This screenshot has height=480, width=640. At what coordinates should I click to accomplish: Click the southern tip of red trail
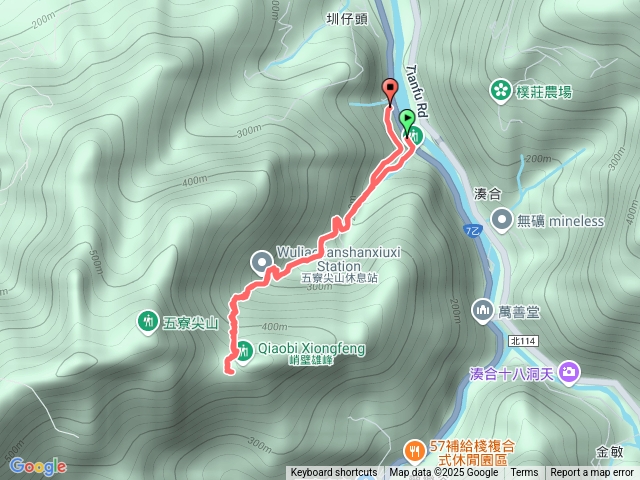[x=231, y=371]
